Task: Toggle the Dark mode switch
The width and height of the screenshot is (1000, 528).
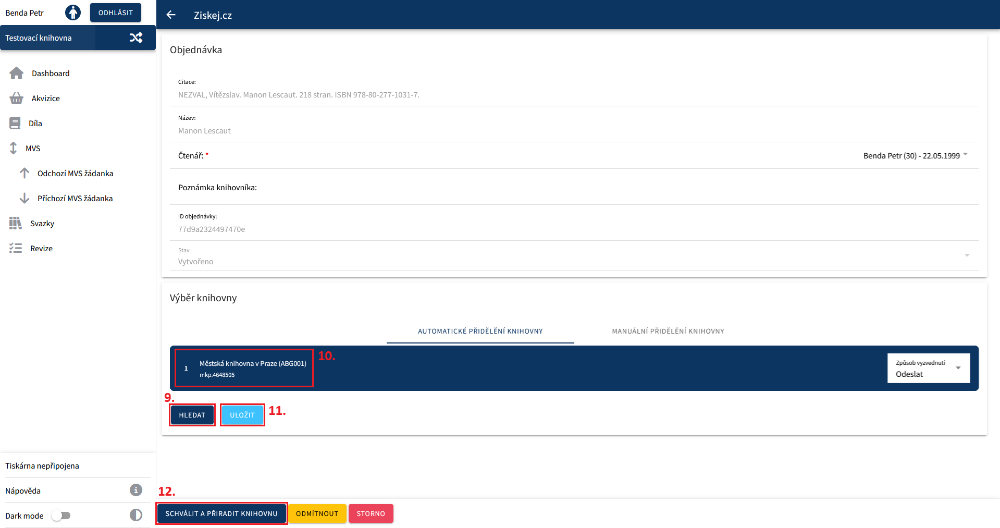Action: (62, 515)
